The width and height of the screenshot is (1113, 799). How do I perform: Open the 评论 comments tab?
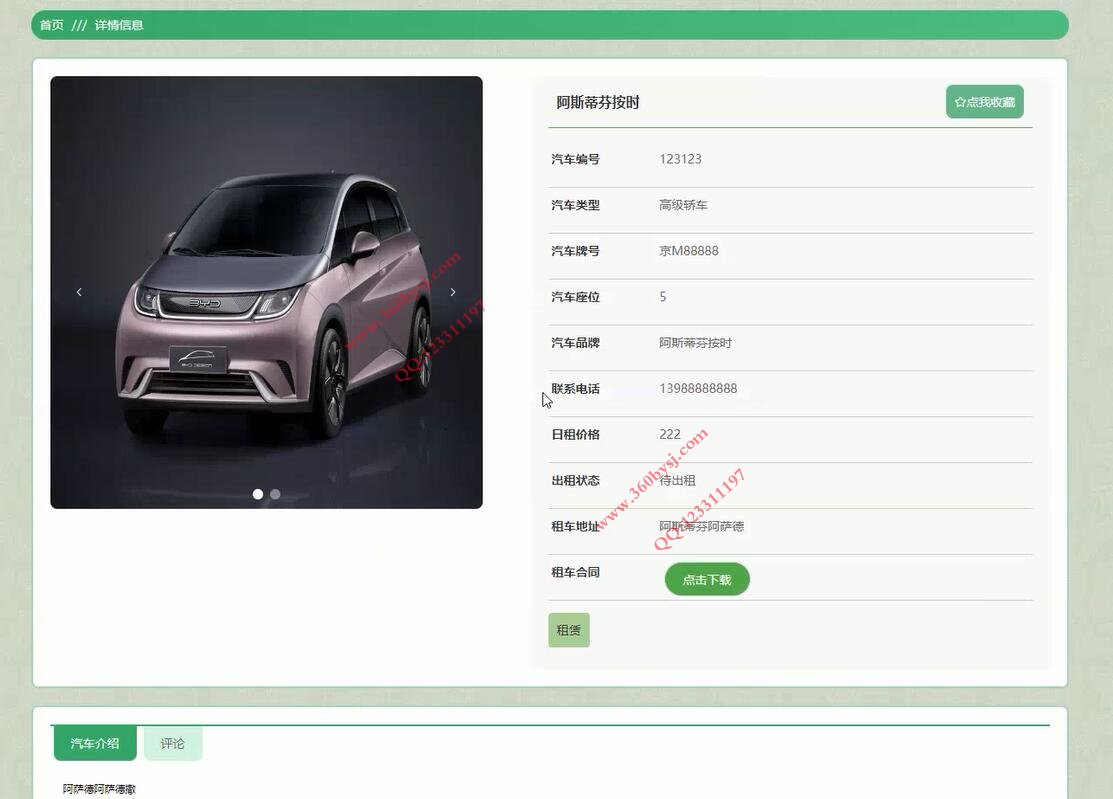pos(172,743)
